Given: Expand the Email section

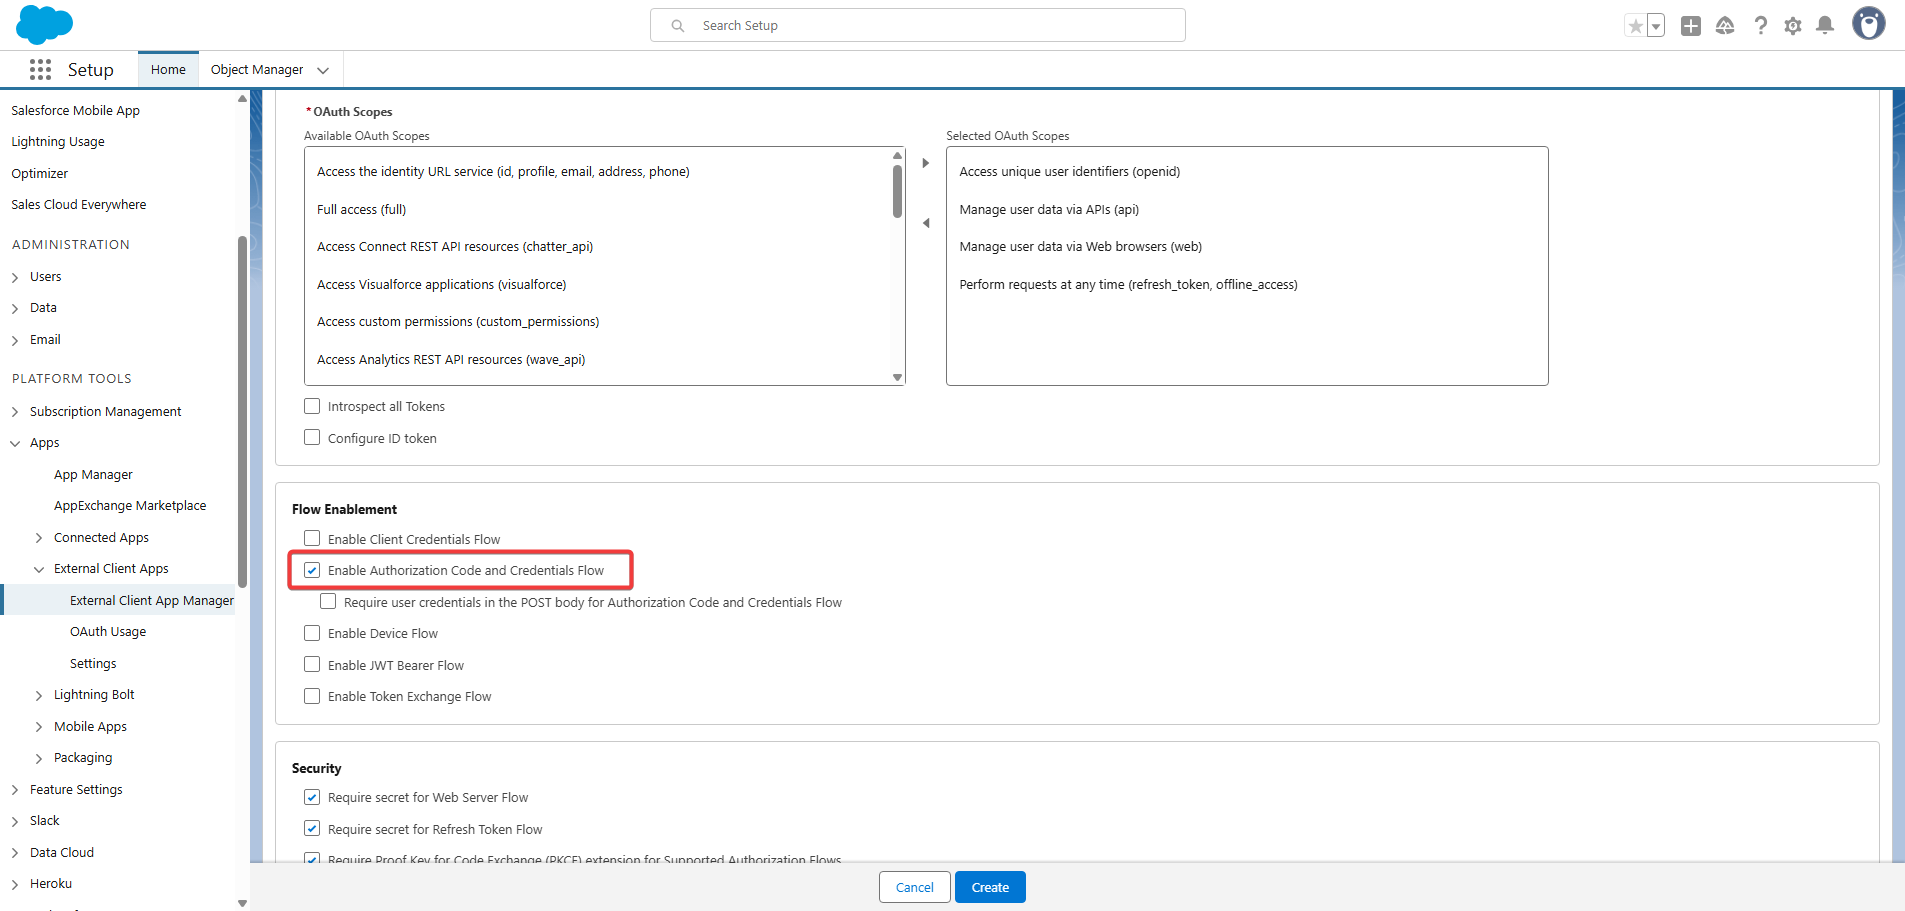Looking at the screenshot, I should [x=15, y=340].
